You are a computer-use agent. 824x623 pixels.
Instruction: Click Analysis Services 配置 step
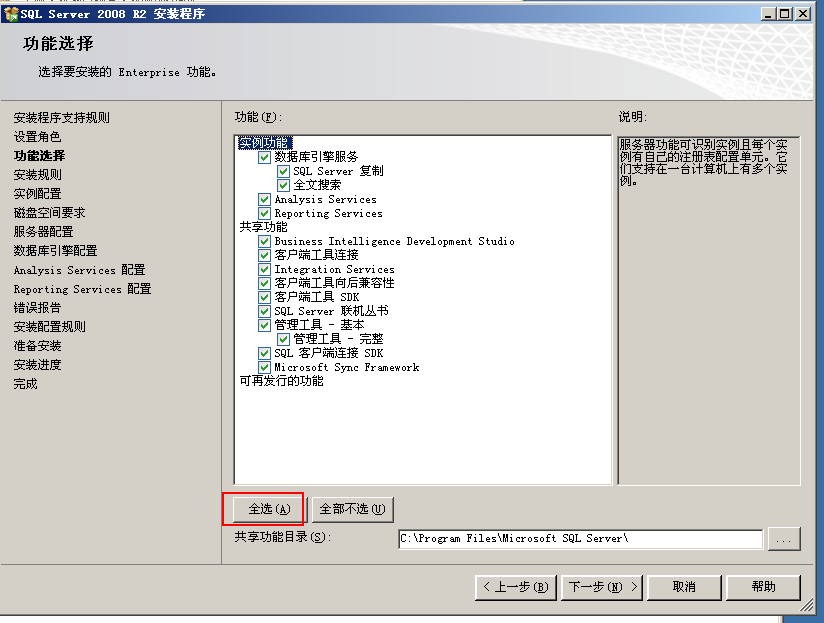coord(79,270)
